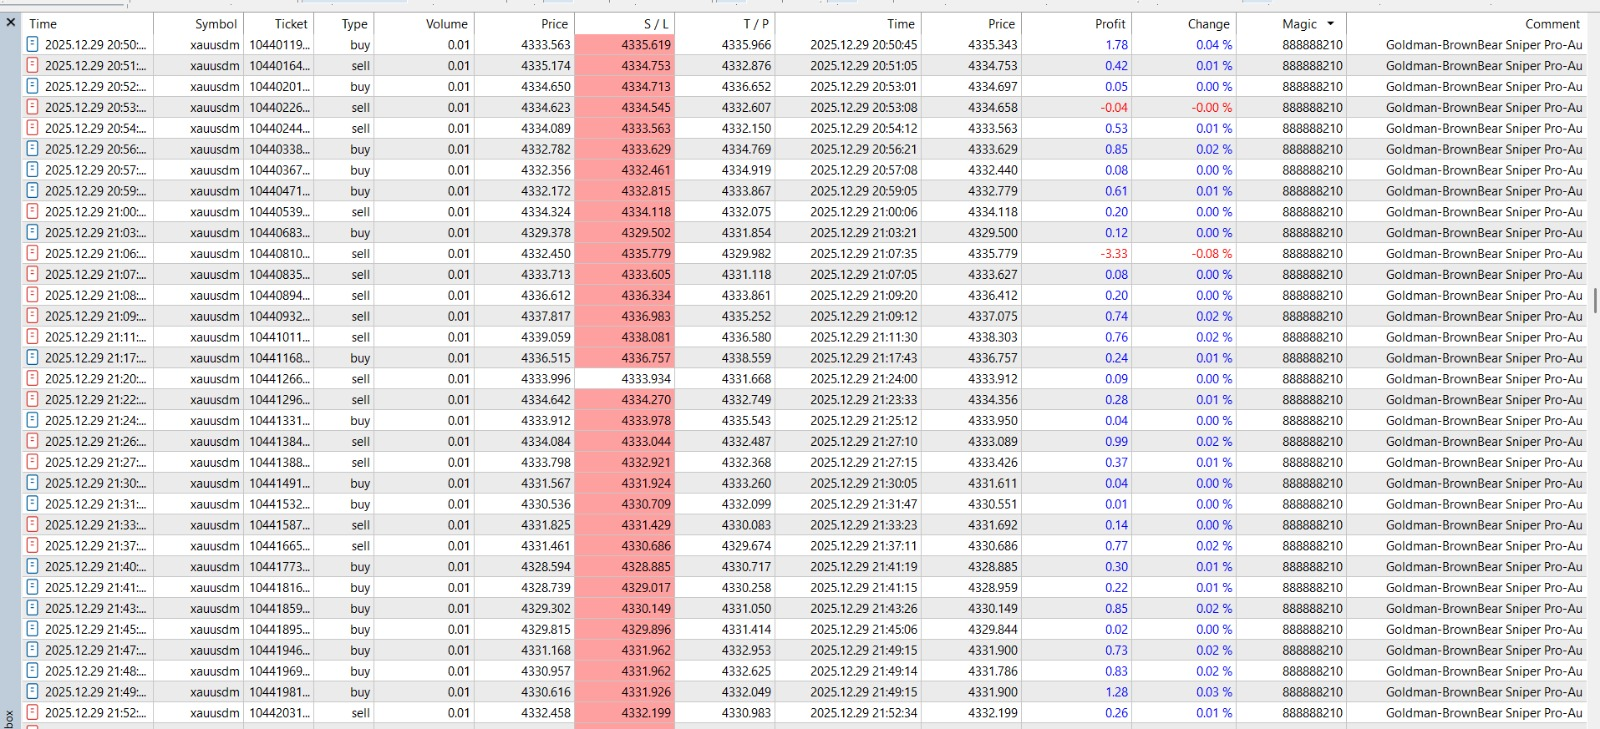Click the history table vertical scrollbar

[1594, 300]
